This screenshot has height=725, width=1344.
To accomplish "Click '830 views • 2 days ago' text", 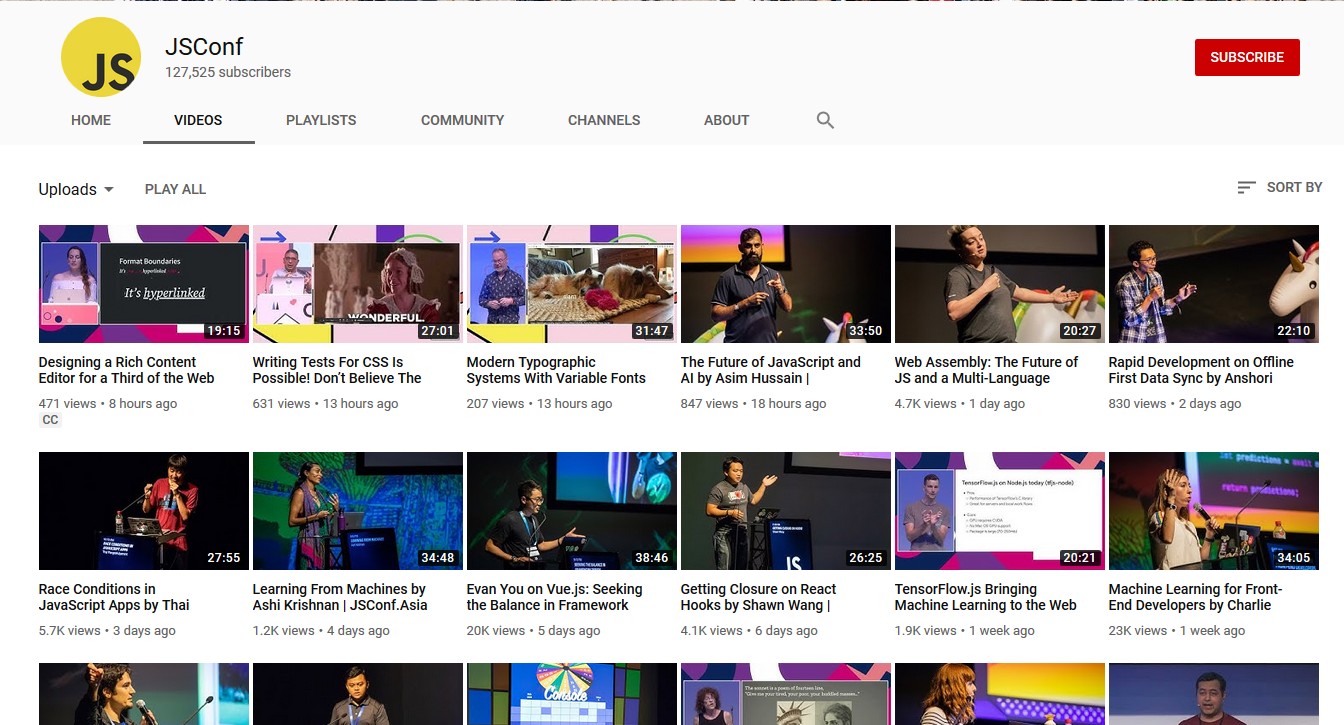I will tap(1175, 404).
